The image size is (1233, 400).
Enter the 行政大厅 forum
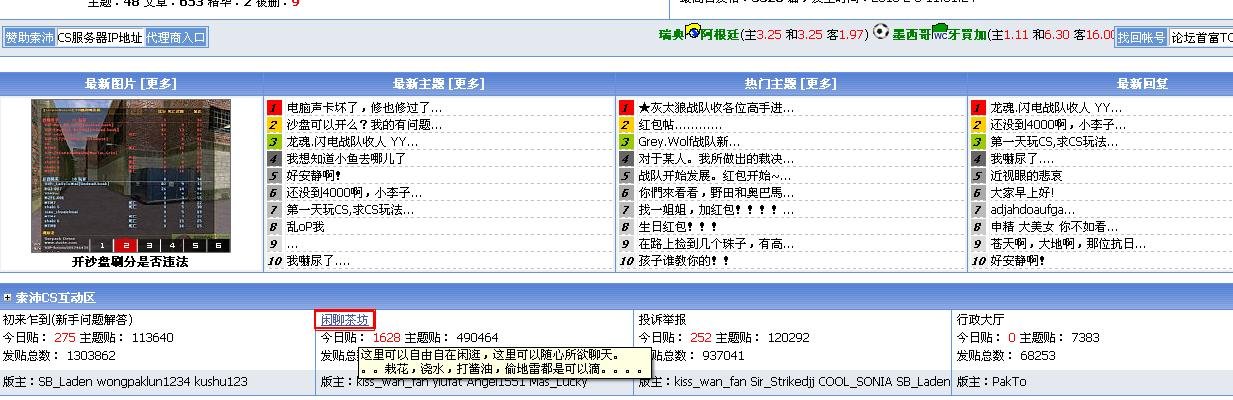981,320
